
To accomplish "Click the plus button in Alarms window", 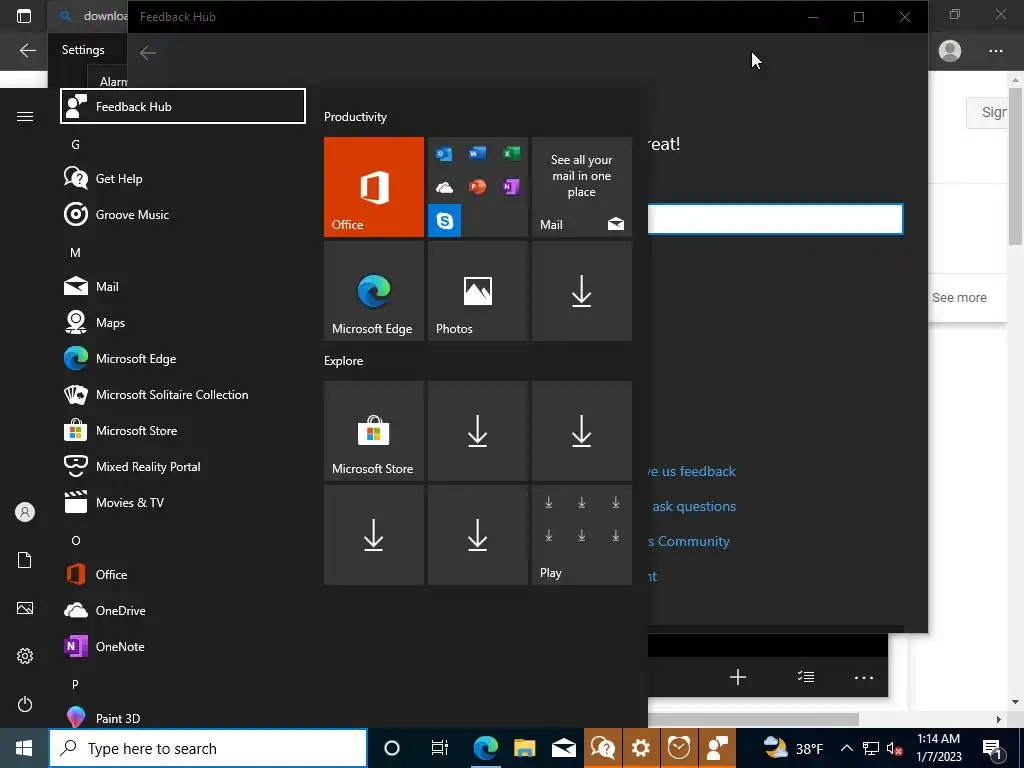I will click(738, 677).
